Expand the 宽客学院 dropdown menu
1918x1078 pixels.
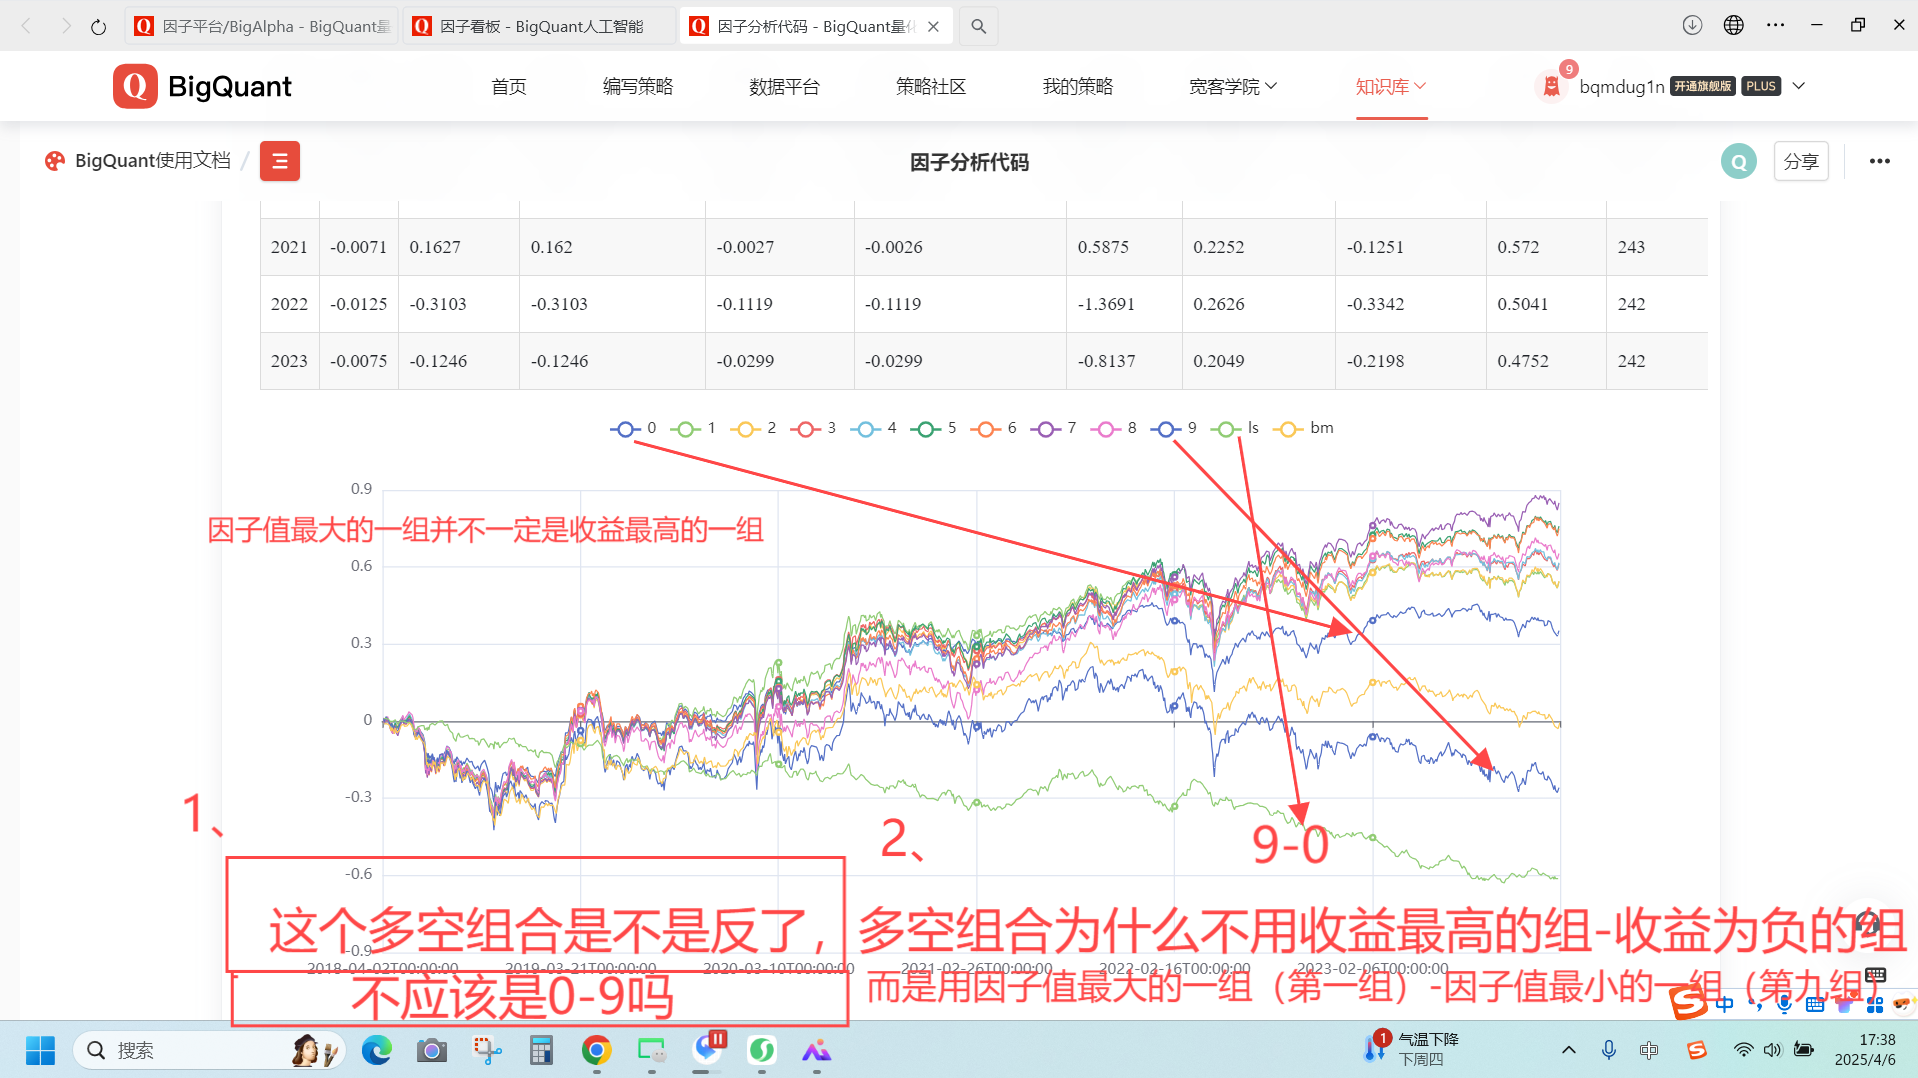[1232, 87]
